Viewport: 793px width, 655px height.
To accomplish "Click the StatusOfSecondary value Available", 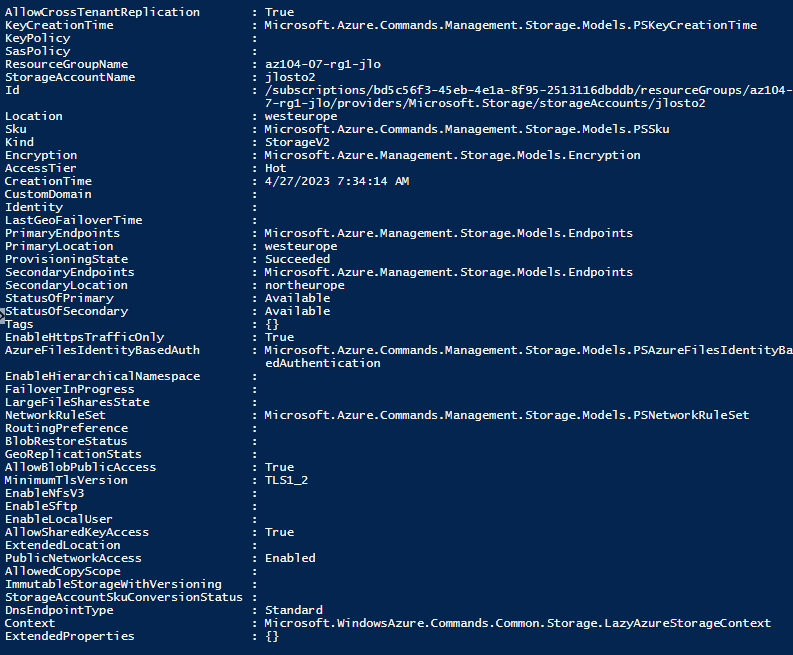I will click(x=297, y=311).
